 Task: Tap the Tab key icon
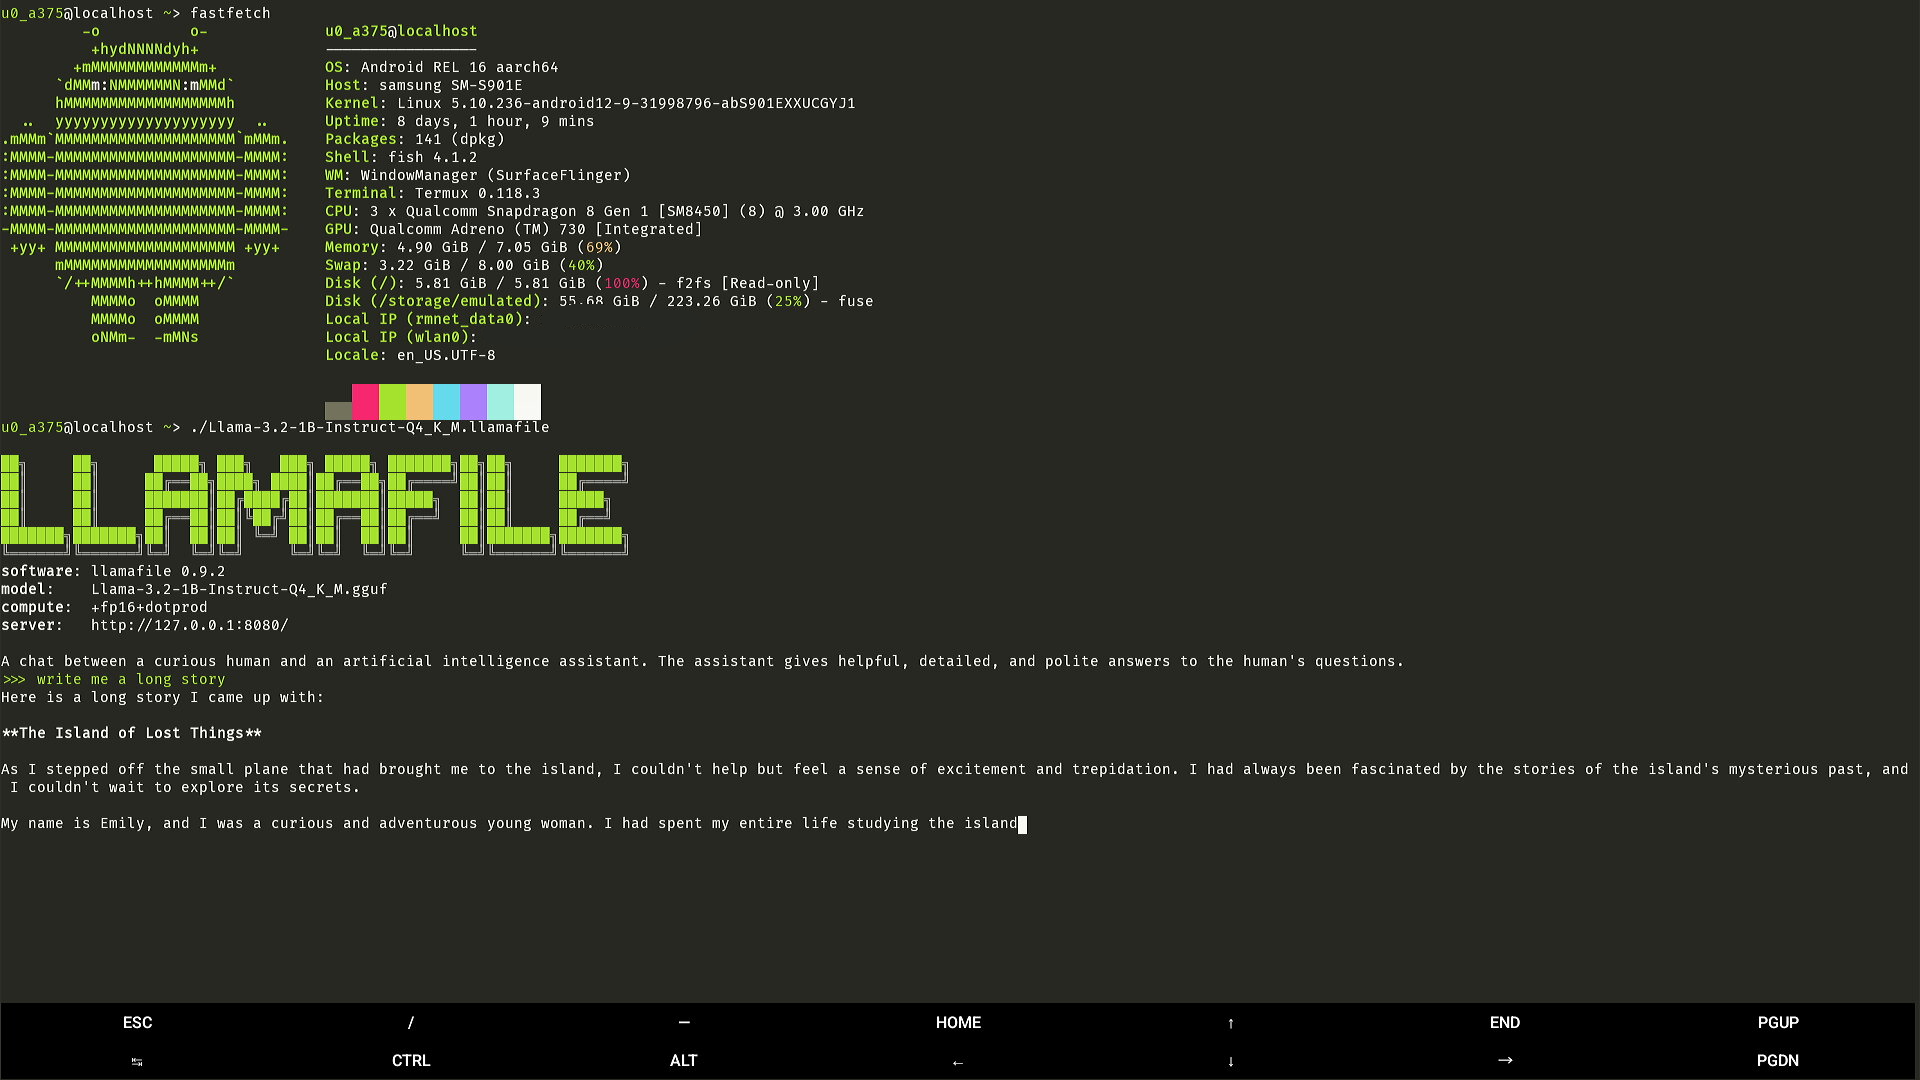[137, 1061]
